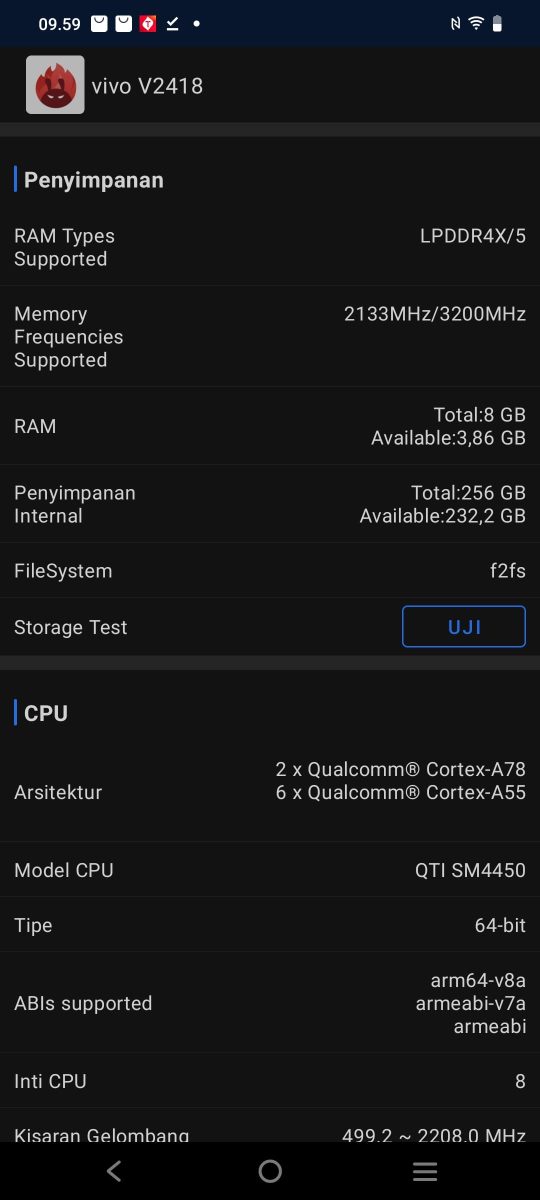Tap the ABIs supported row
Image resolution: width=540 pixels, height=1200 pixels.
270,1003
